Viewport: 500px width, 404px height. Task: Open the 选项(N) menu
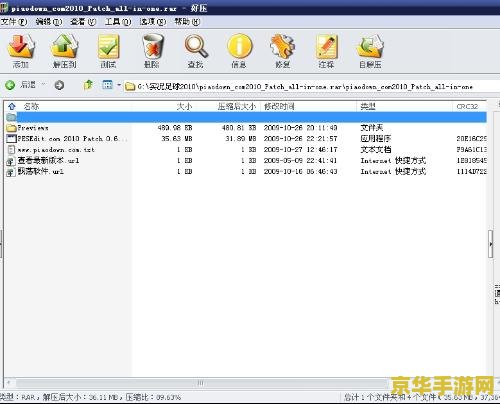(x=153, y=22)
